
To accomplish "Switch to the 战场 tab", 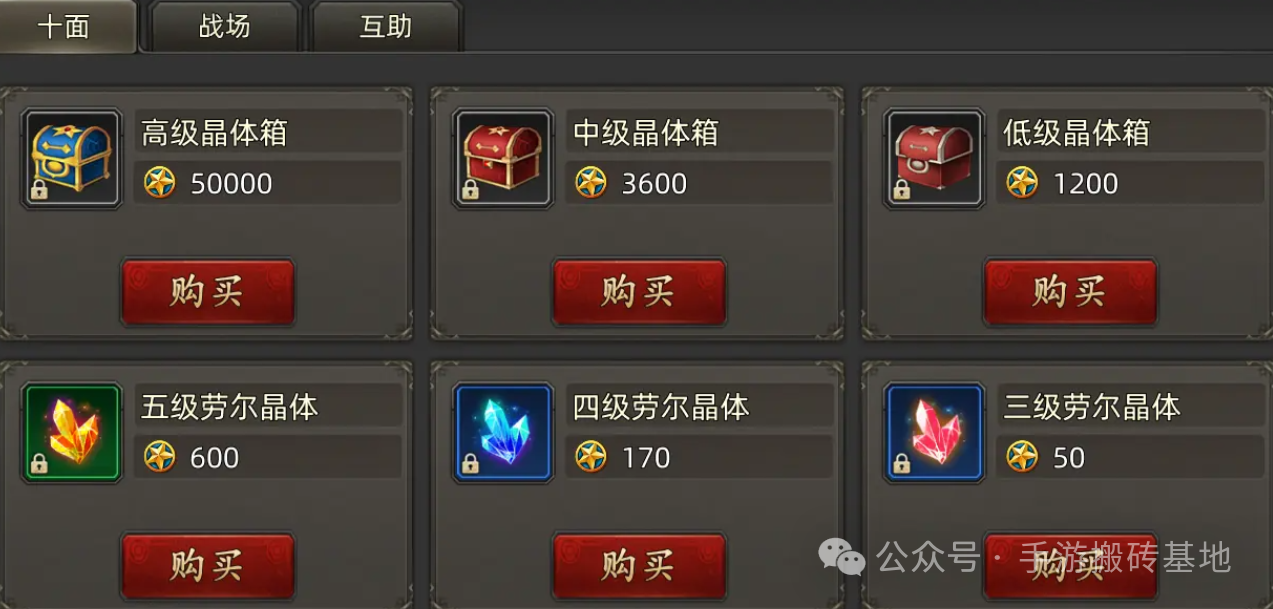I will tap(225, 27).
